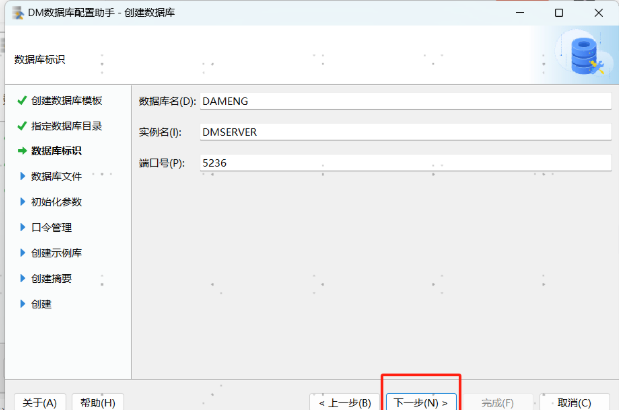The height and width of the screenshot is (410, 619).
Task: Click blue triangle beside 口令管理
Action: 23,227
